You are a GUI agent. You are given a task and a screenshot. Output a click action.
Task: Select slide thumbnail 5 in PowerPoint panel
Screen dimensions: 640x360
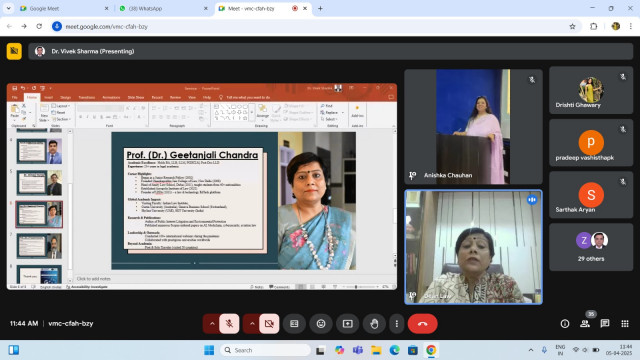tap(39, 183)
